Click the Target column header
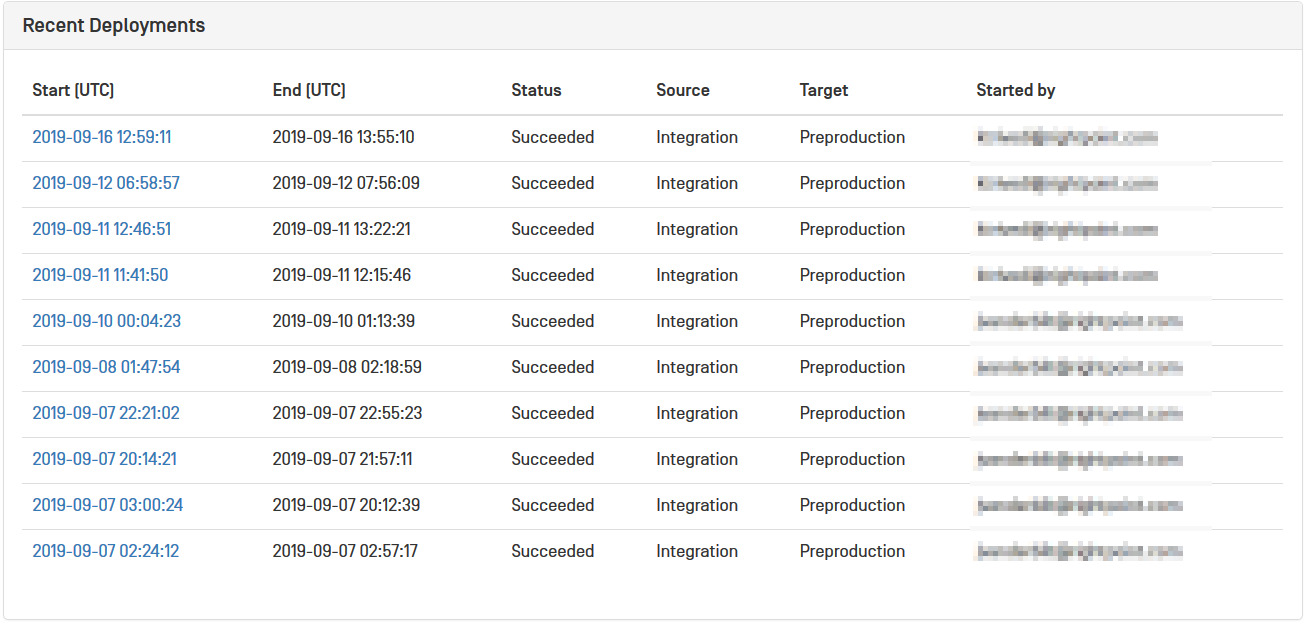The height and width of the screenshot is (629, 1314). (x=824, y=90)
